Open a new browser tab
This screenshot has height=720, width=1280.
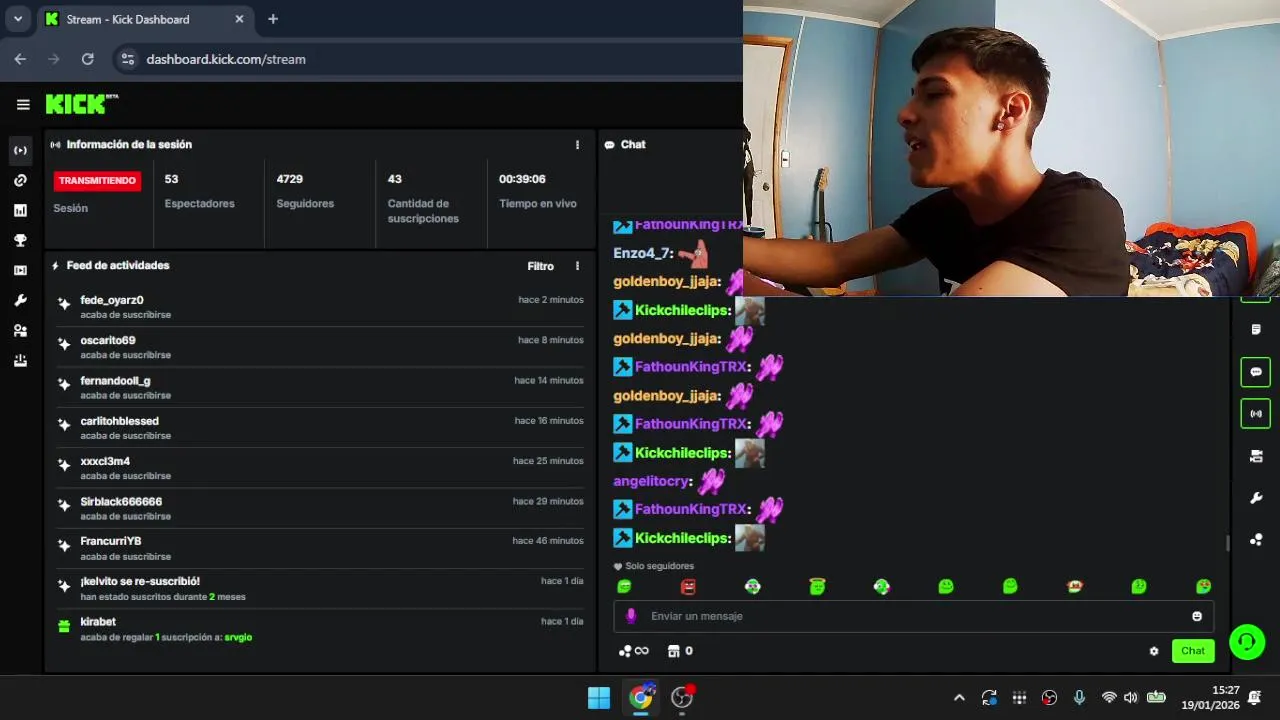pos(273,19)
